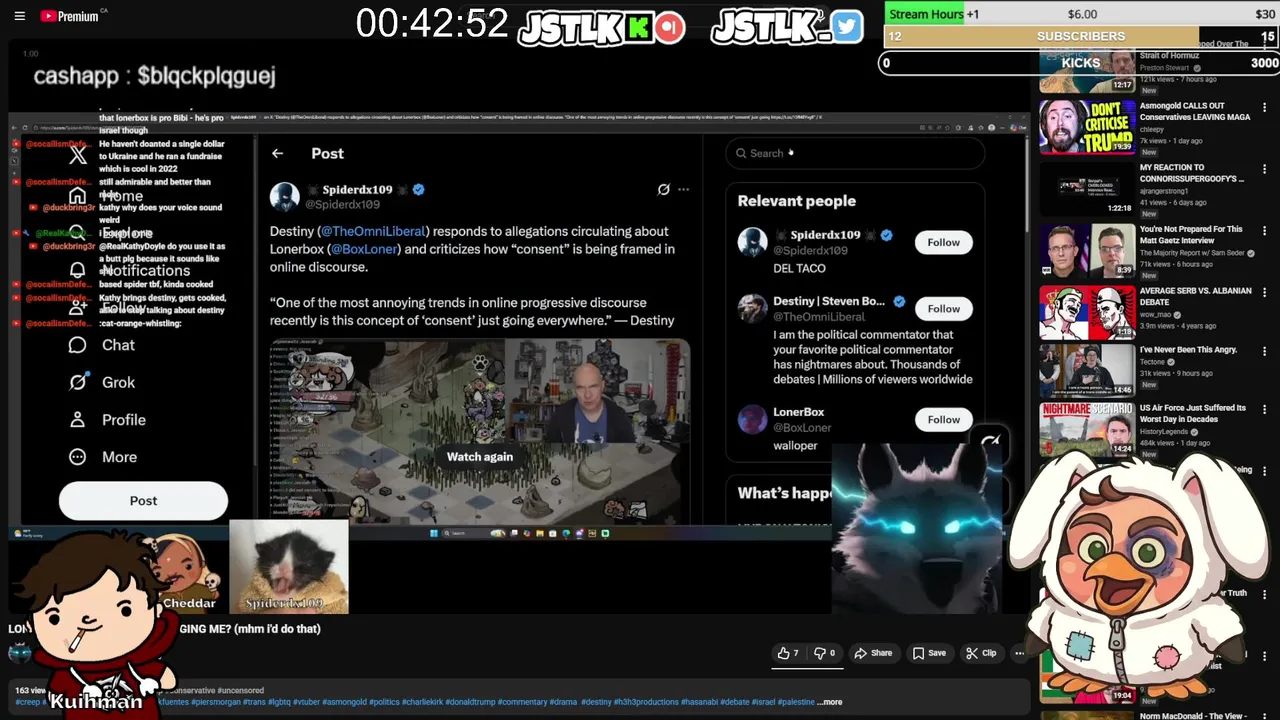This screenshot has width=1280, height=720.
Task: Save the video to a playlist
Action: [x=929, y=653]
